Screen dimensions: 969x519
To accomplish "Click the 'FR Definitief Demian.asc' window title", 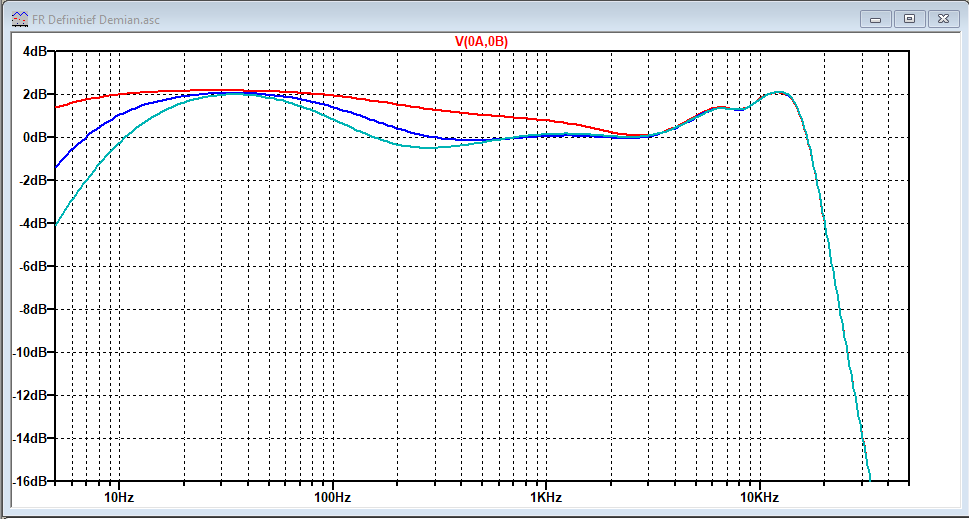I will point(95,19).
